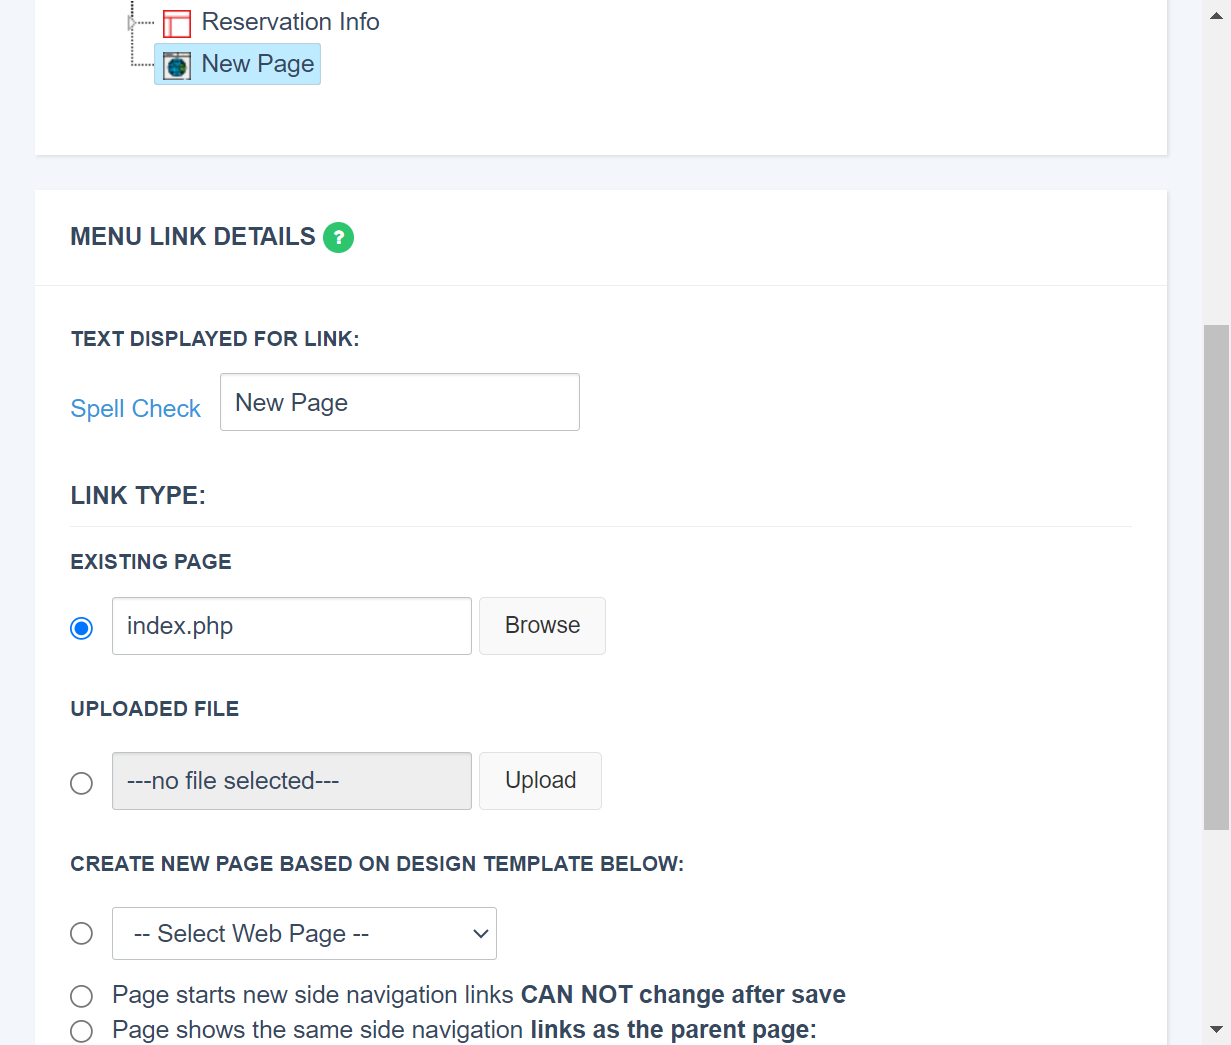Choose same side navigation as parent page option

click(82, 1031)
